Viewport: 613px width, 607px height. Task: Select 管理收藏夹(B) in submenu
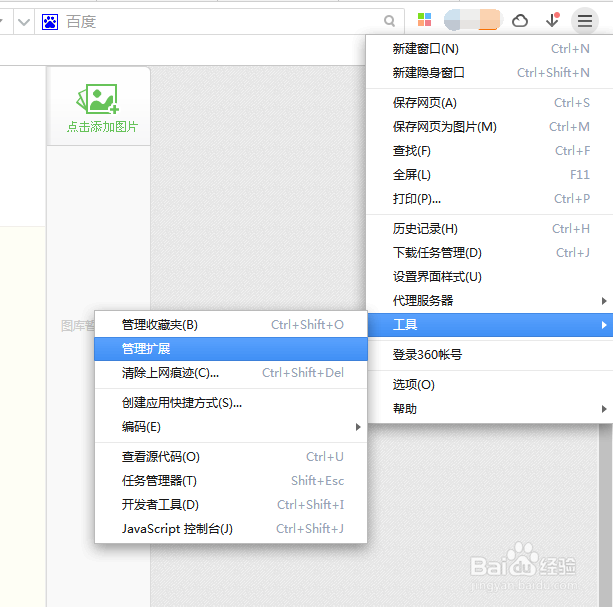[x=231, y=325]
